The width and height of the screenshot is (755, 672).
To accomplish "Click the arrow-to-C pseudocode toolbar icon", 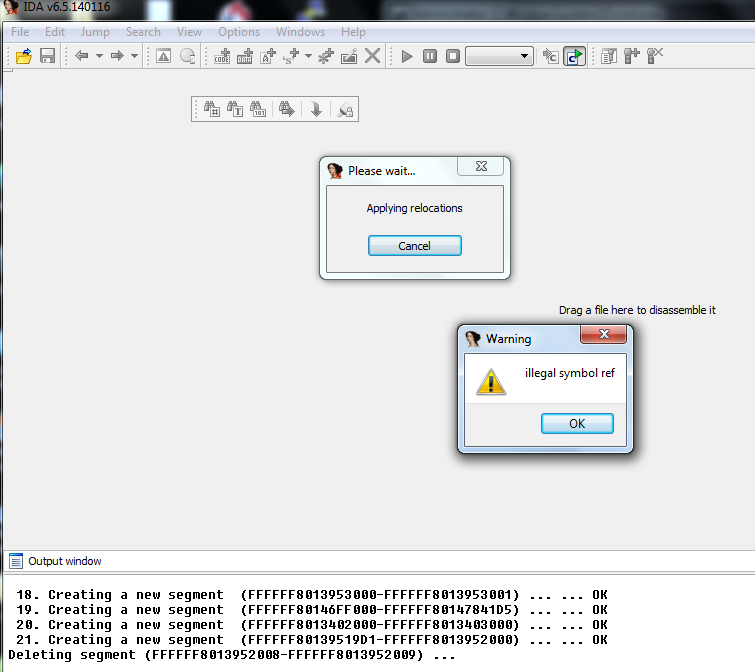I will click(x=550, y=56).
